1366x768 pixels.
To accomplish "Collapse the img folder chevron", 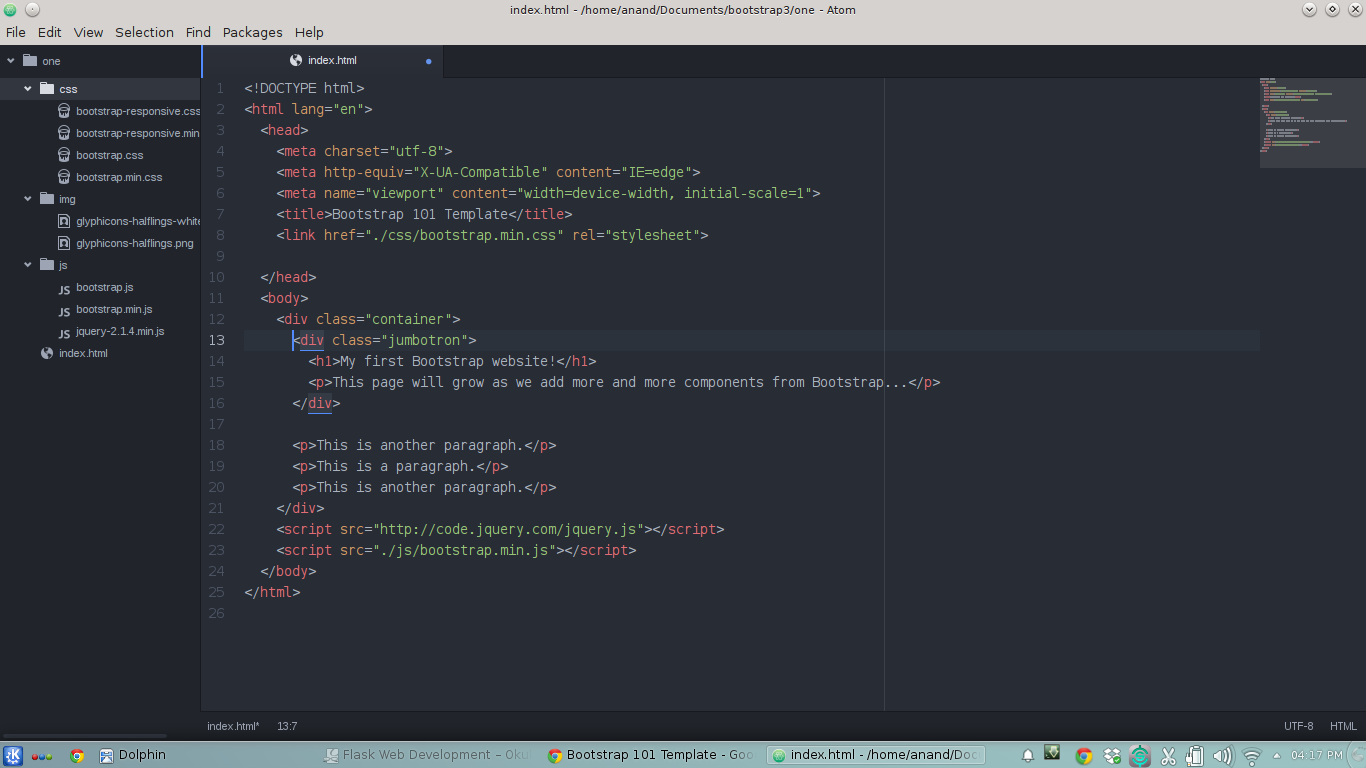I will [x=28, y=199].
